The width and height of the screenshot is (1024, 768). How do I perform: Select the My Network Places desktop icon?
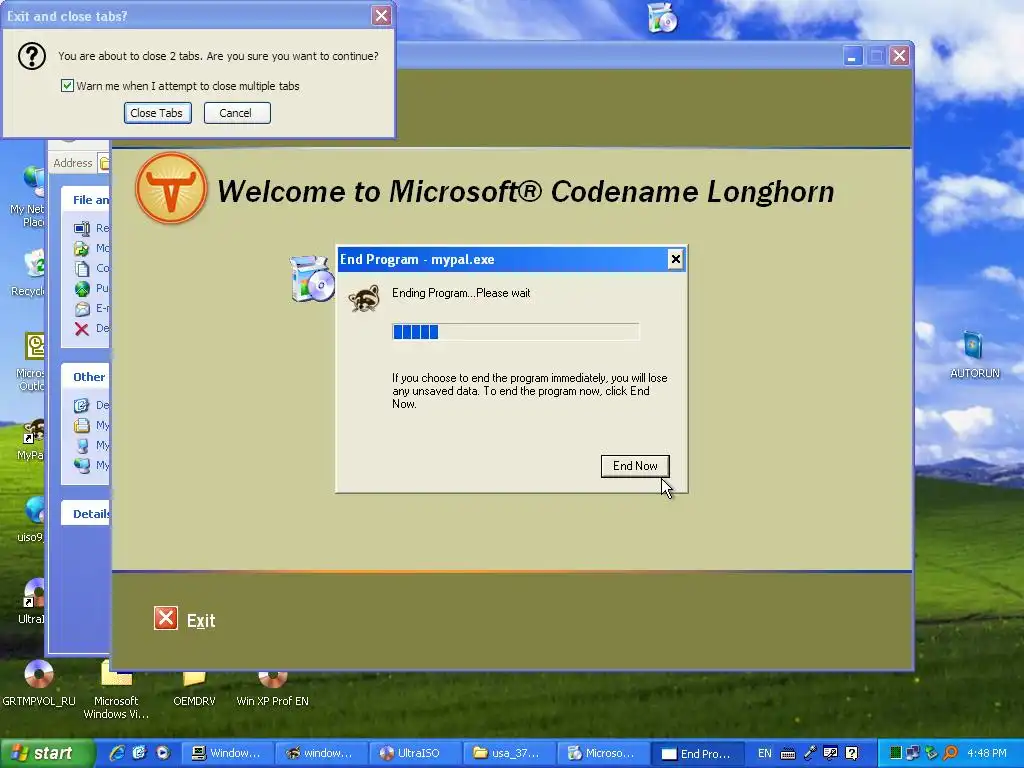(28, 196)
